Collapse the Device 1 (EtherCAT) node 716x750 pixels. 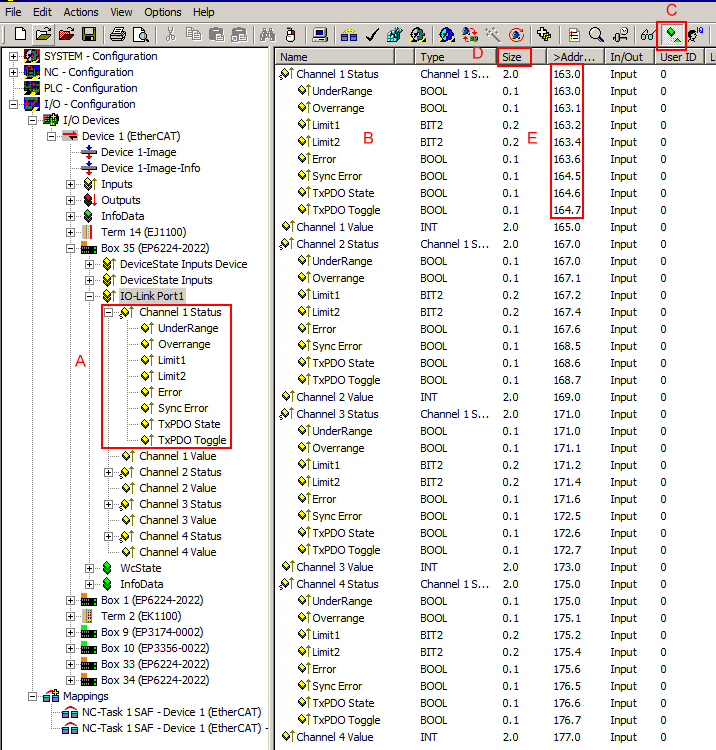click(x=51, y=136)
